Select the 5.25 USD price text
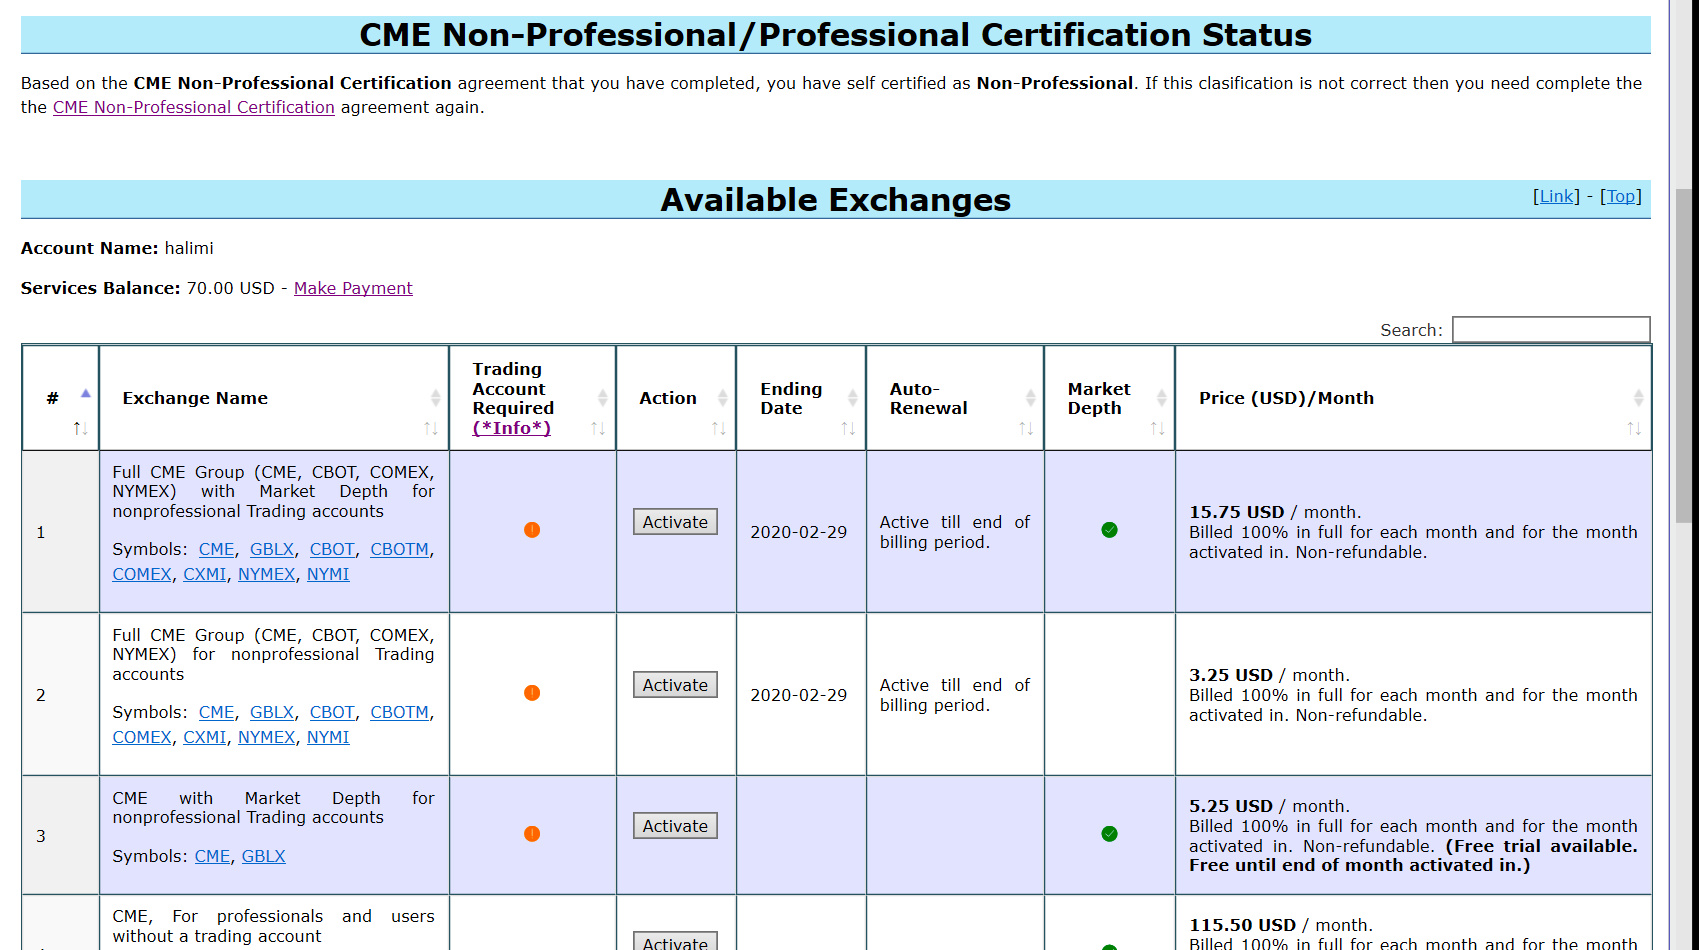 pyautogui.click(x=1231, y=806)
